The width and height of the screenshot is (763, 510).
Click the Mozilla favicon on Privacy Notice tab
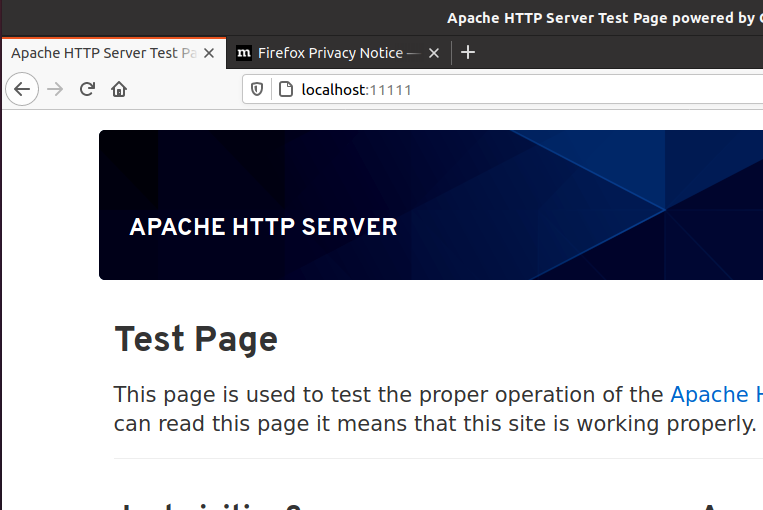click(244, 53)
